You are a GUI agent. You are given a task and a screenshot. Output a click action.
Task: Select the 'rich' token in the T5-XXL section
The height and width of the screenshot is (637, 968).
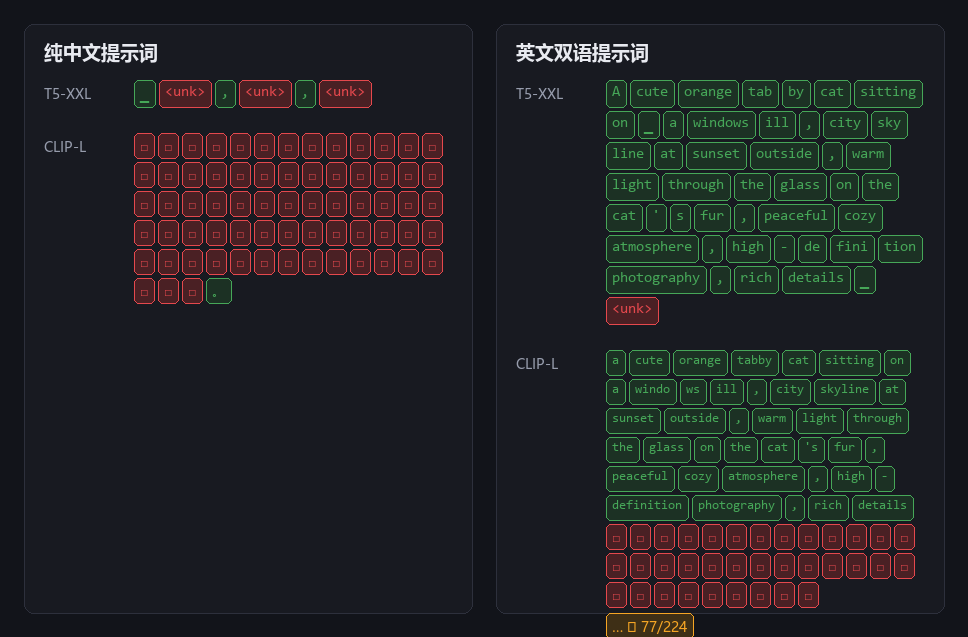point(756,280)
